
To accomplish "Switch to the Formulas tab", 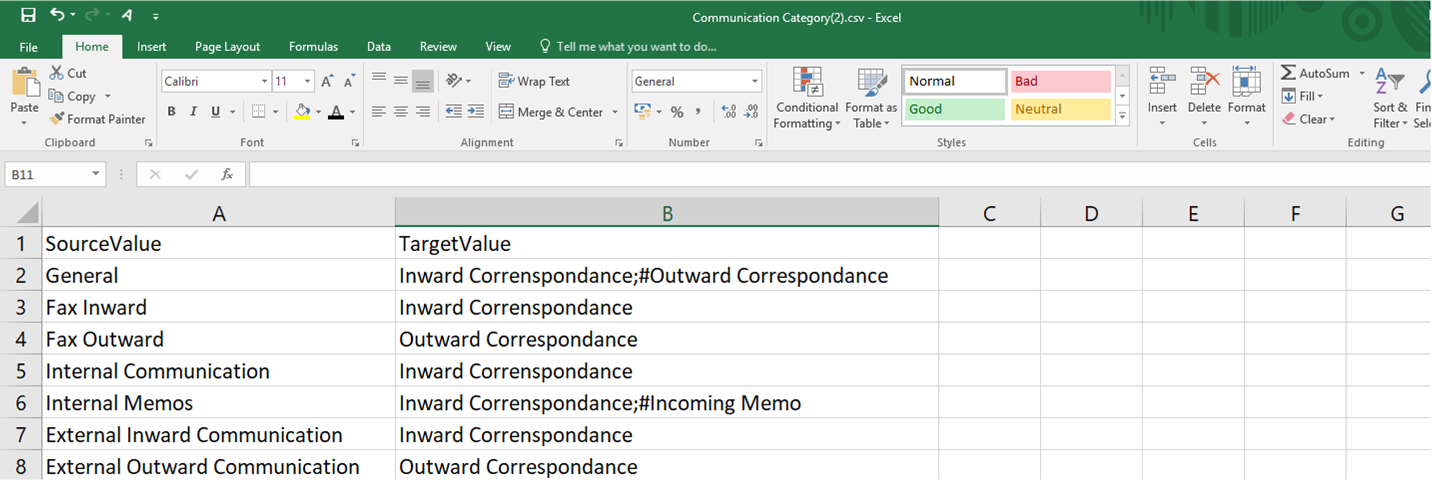I will pyautogui.click(x=313, y=47).
